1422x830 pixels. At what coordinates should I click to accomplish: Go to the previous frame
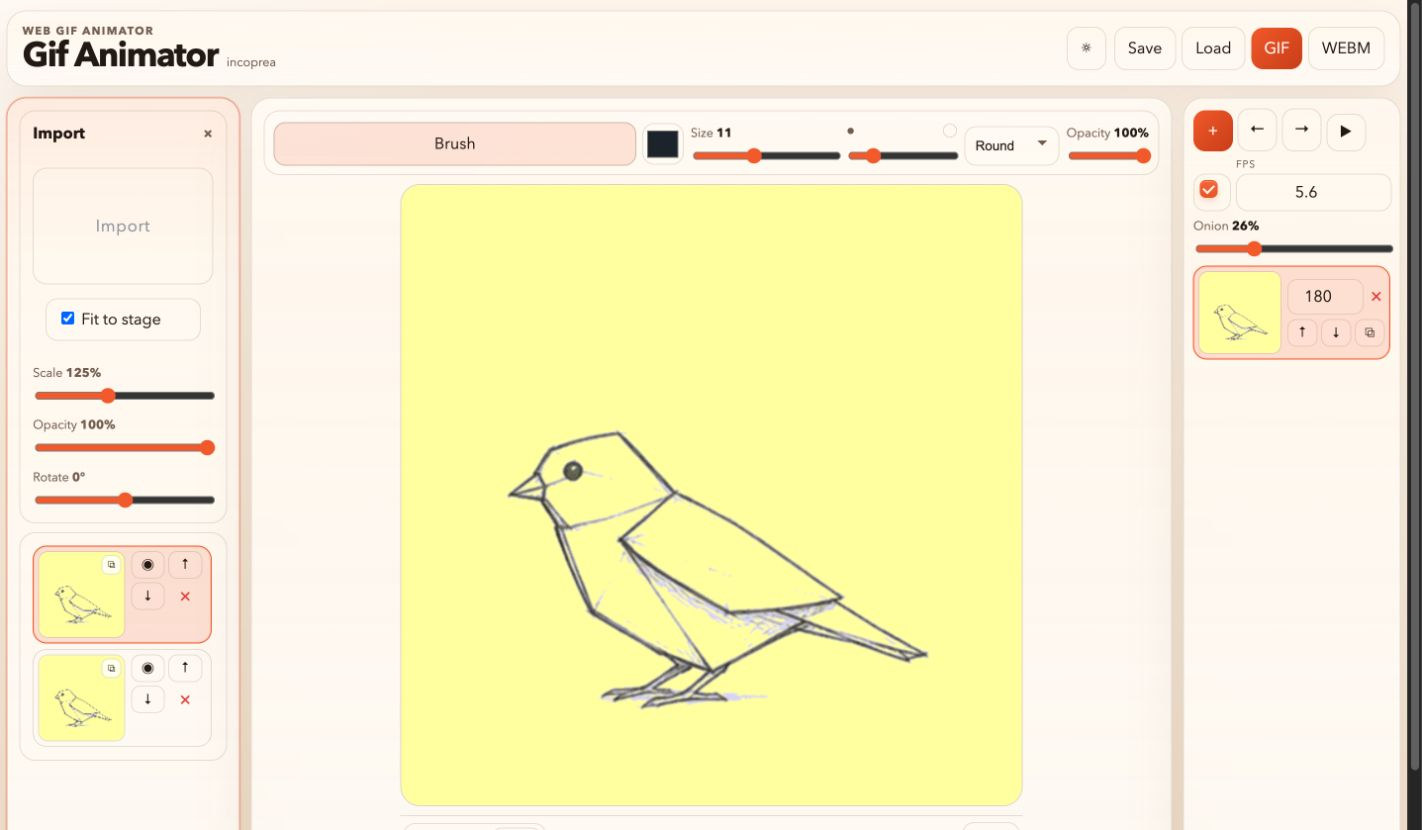click(x=1257, y=131)
